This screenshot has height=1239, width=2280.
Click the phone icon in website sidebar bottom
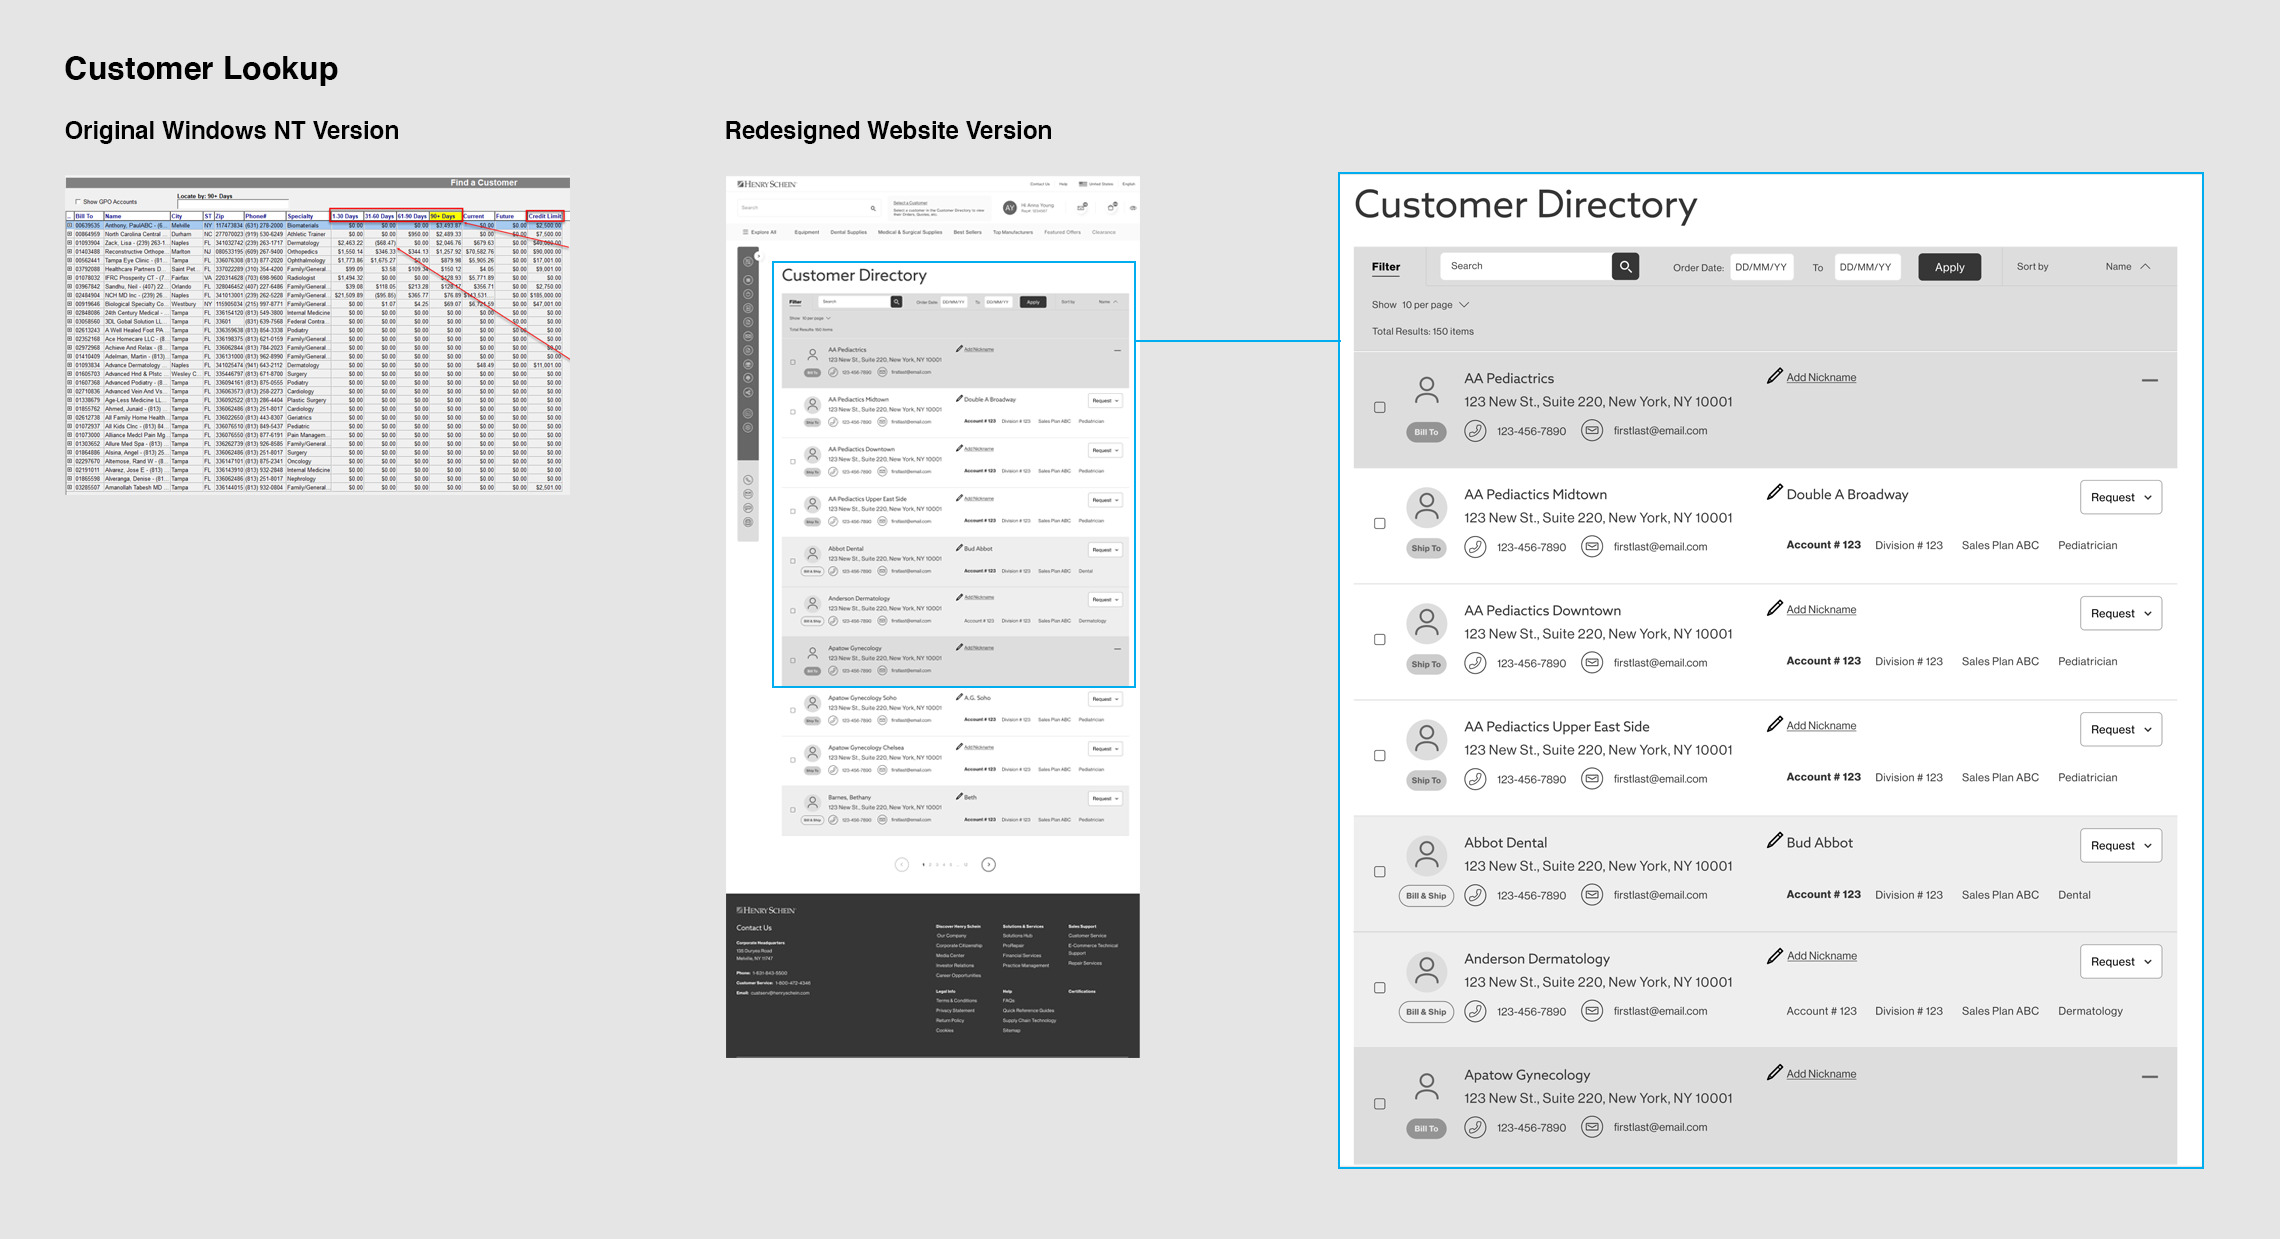pyautogui.click(x=748, y=480)
